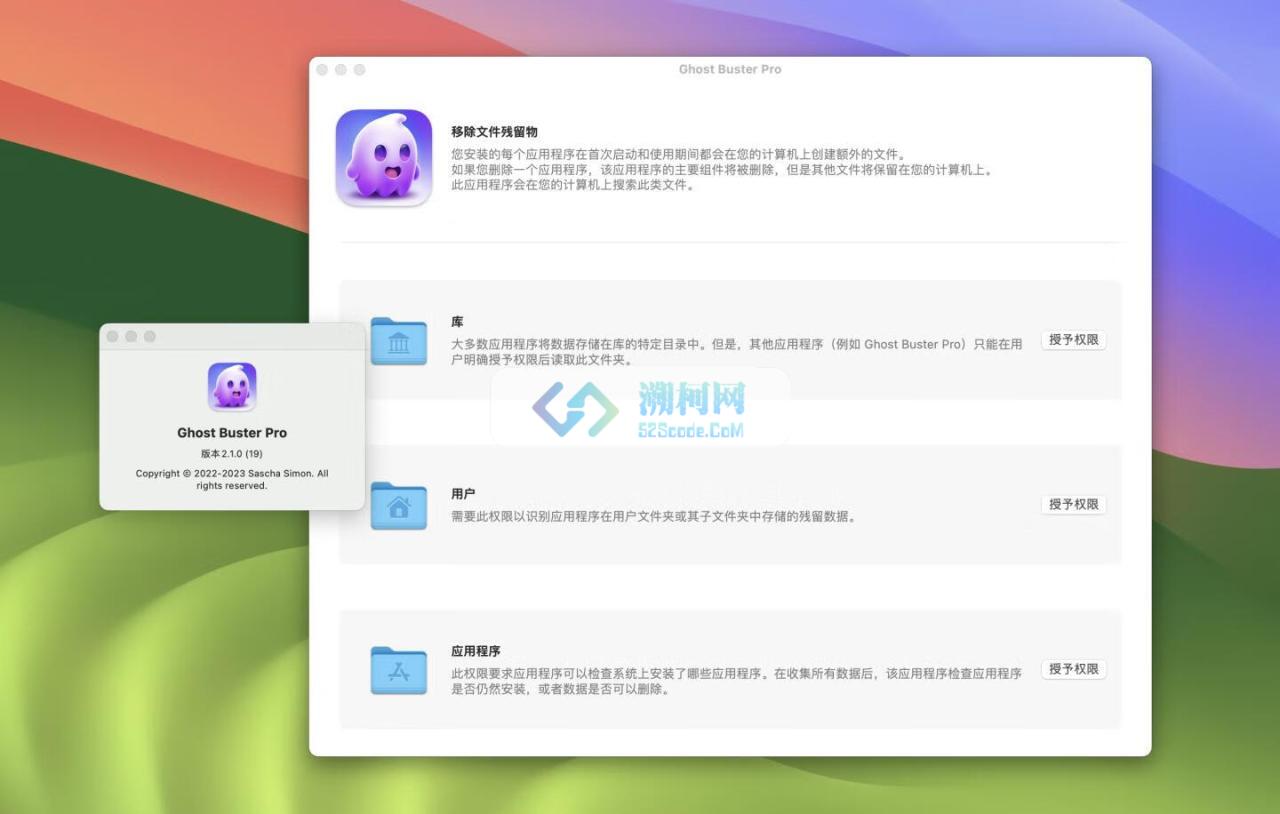Image resolution: width=1280 pixels, height=814 pixels.
Task: Close the About Ghost Buster Pro window
Action: point(113,337)
